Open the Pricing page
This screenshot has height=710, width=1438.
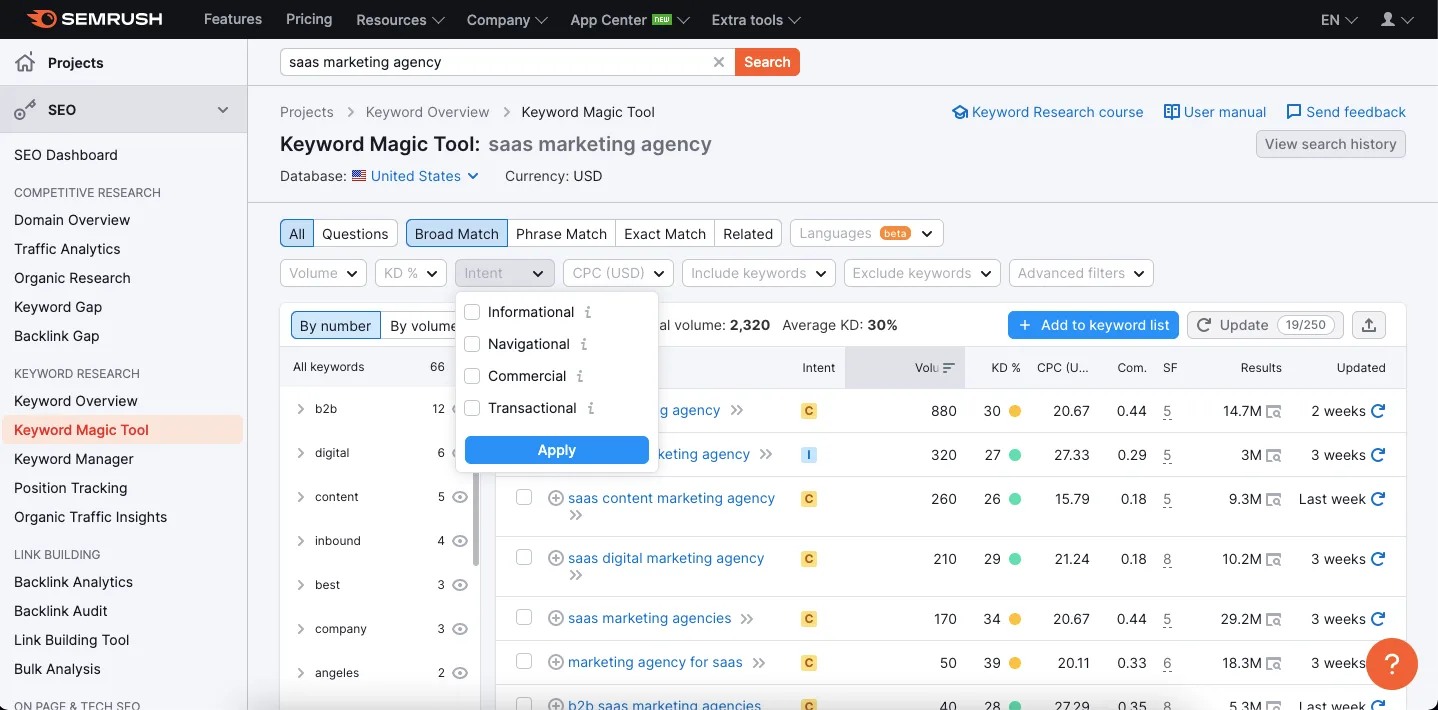tap(309, 19)
